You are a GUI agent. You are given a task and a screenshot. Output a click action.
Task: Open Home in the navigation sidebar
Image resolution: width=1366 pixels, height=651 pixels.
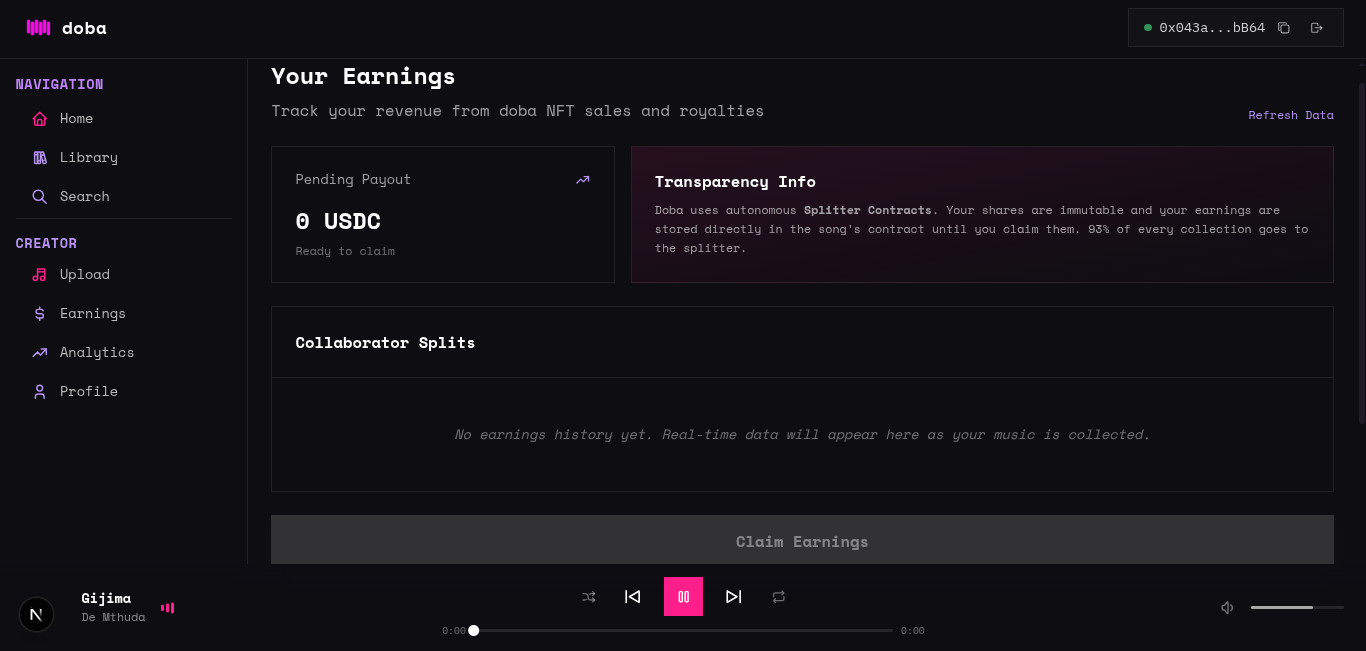(76, 119)
